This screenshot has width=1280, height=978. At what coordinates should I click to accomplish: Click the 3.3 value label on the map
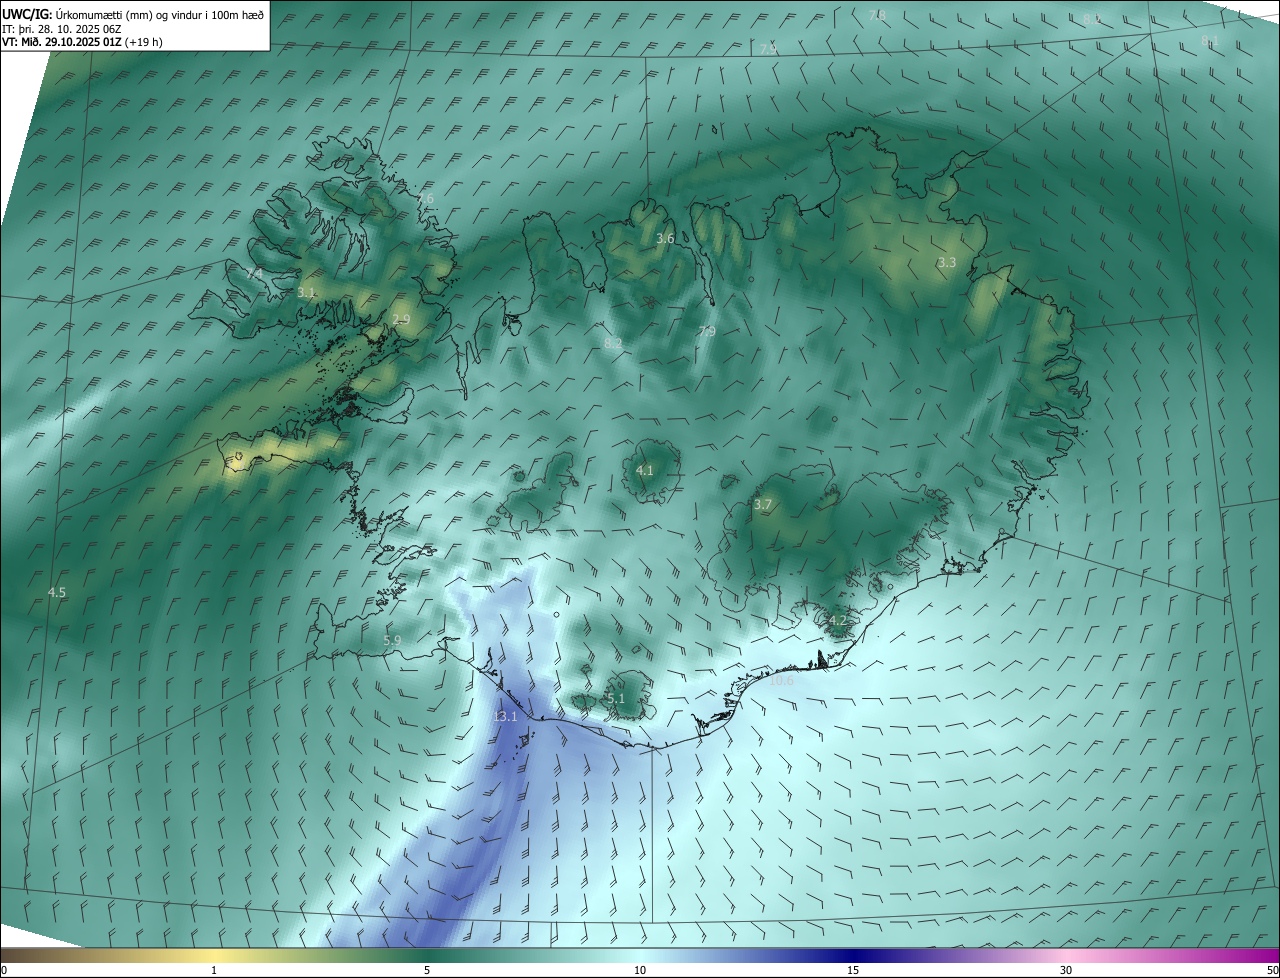946,262
